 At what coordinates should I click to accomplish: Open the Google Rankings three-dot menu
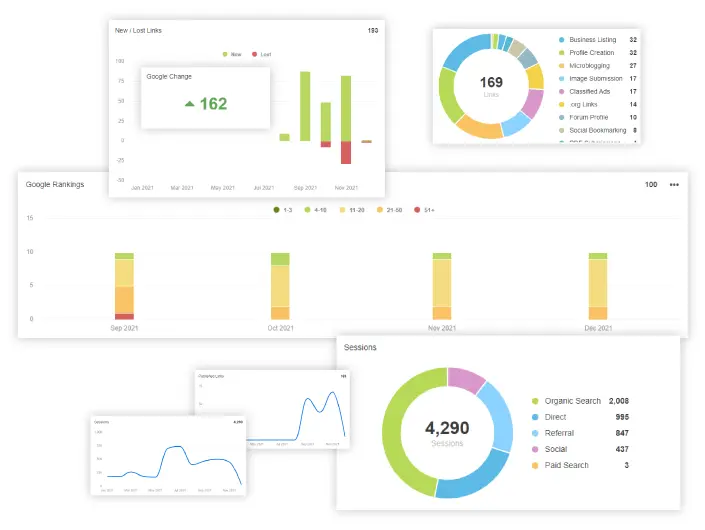pos(674,185)
